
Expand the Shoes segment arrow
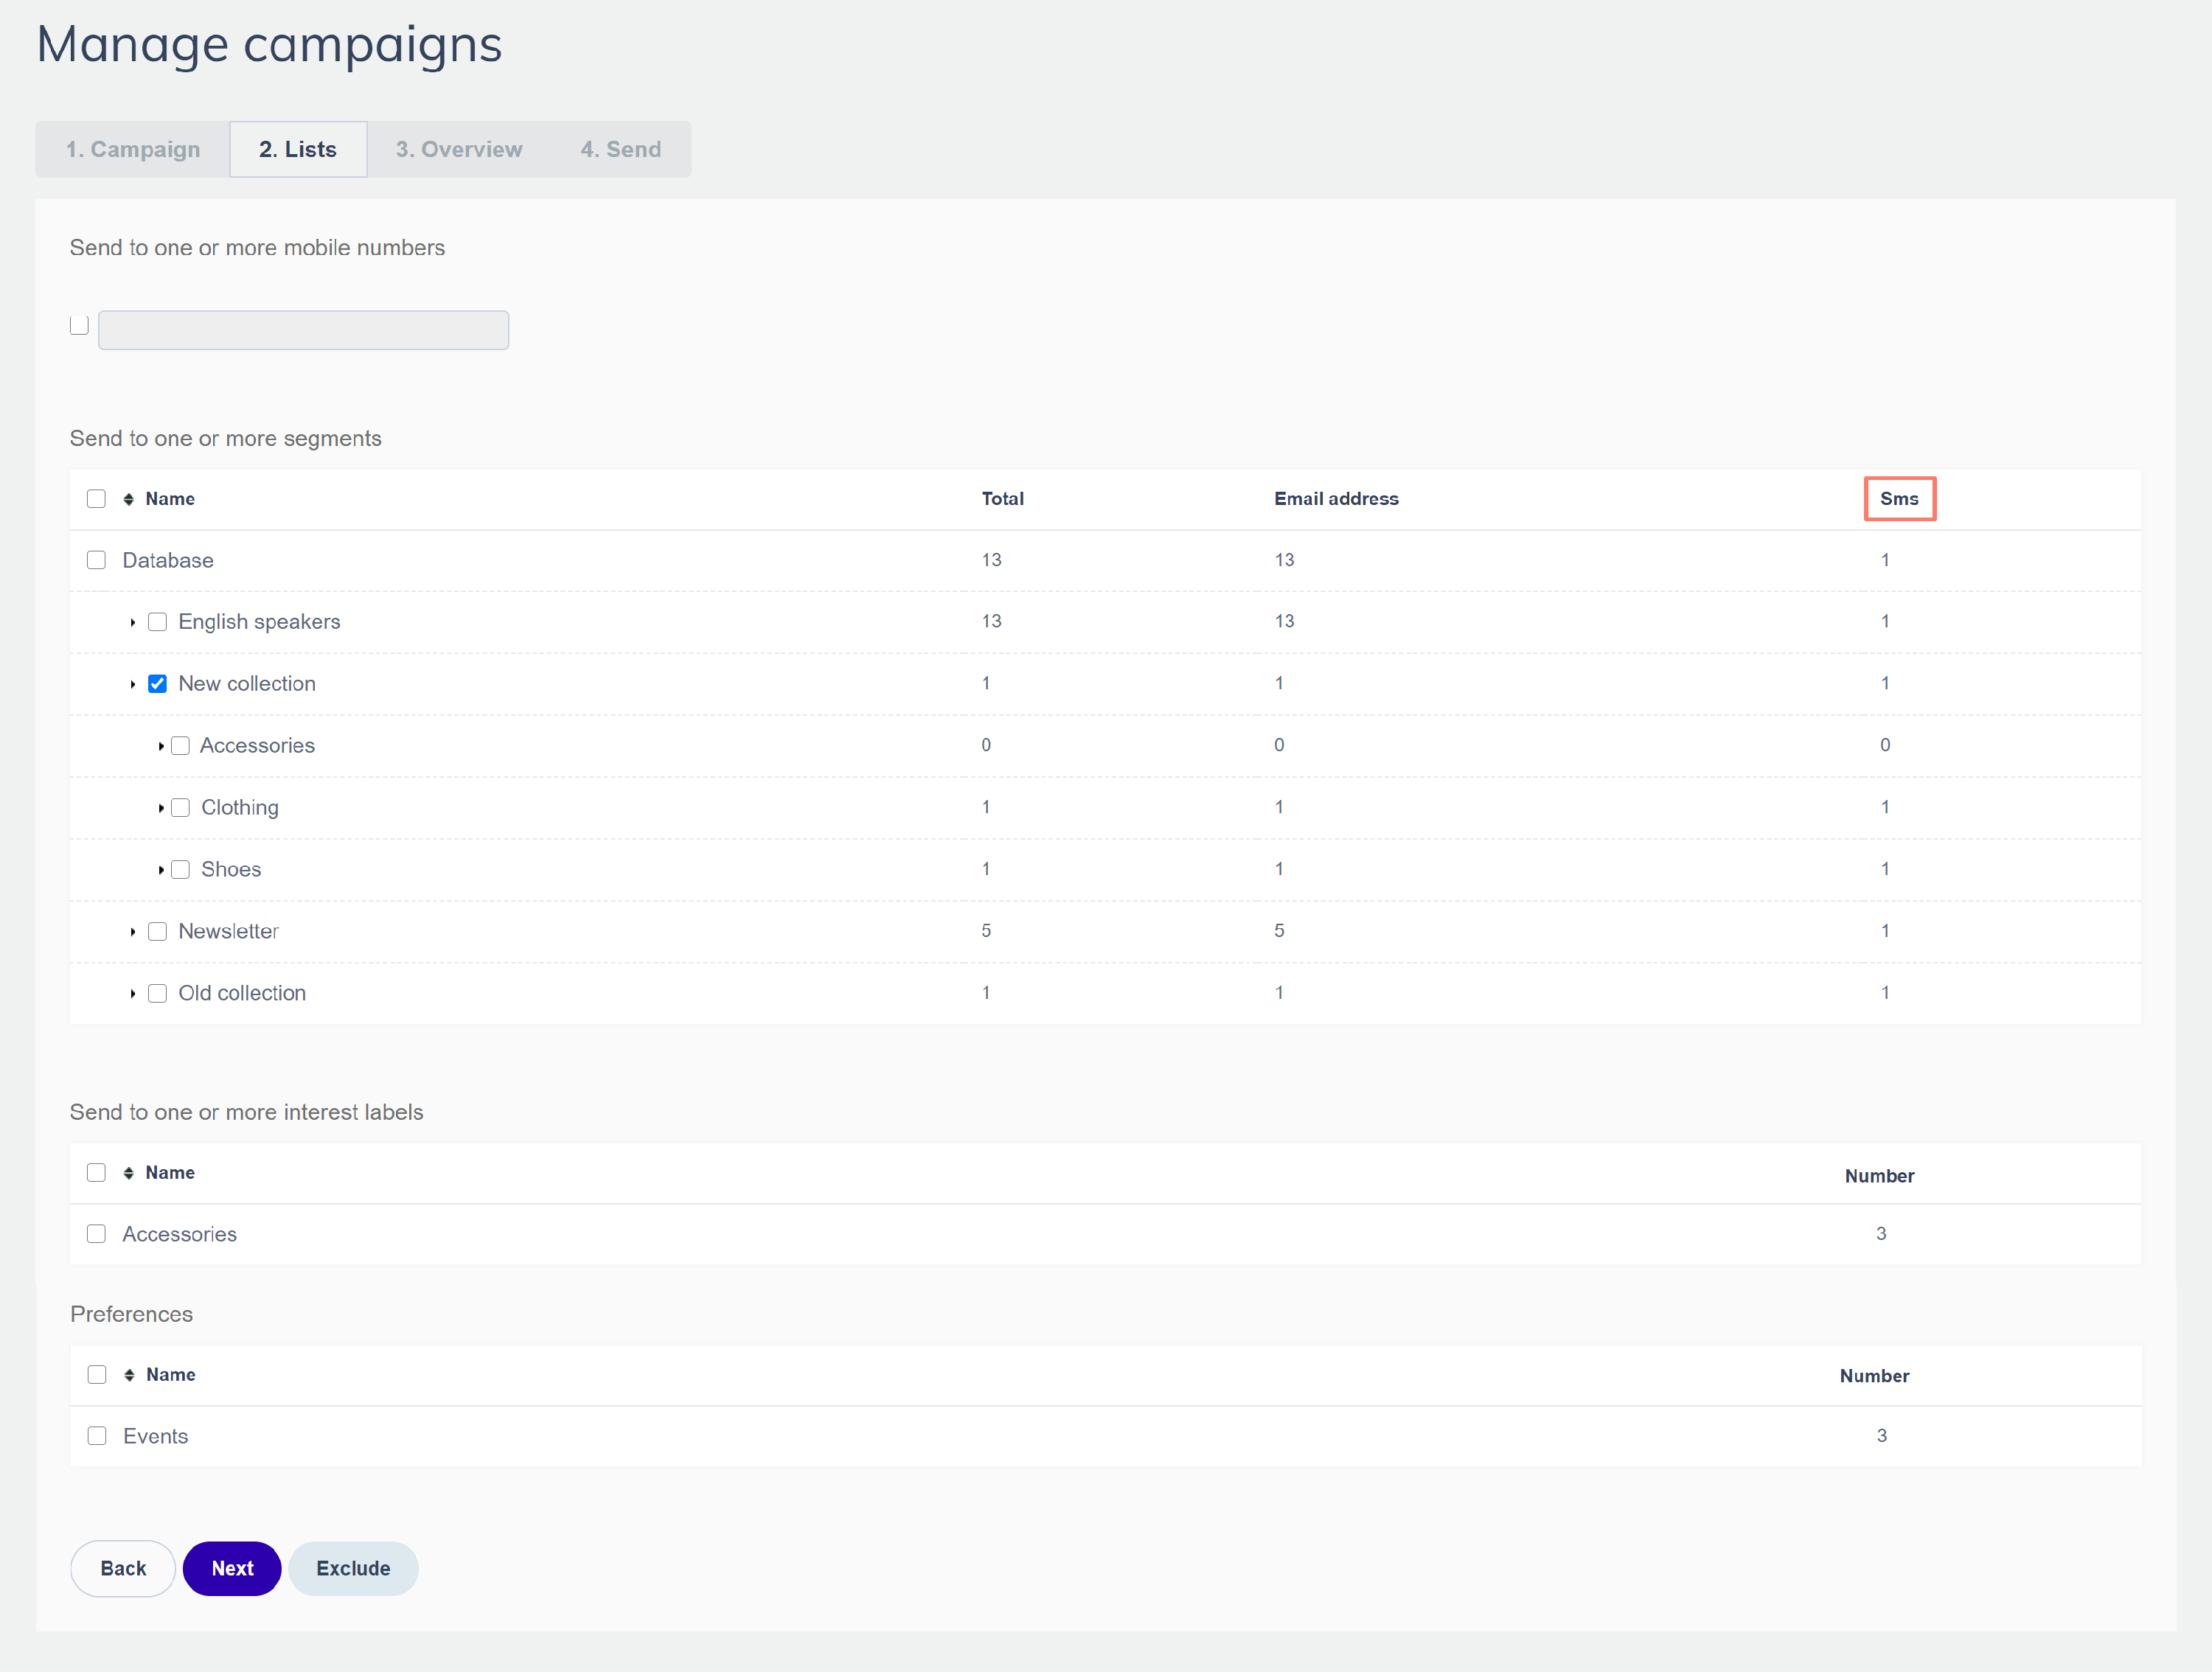161,871
